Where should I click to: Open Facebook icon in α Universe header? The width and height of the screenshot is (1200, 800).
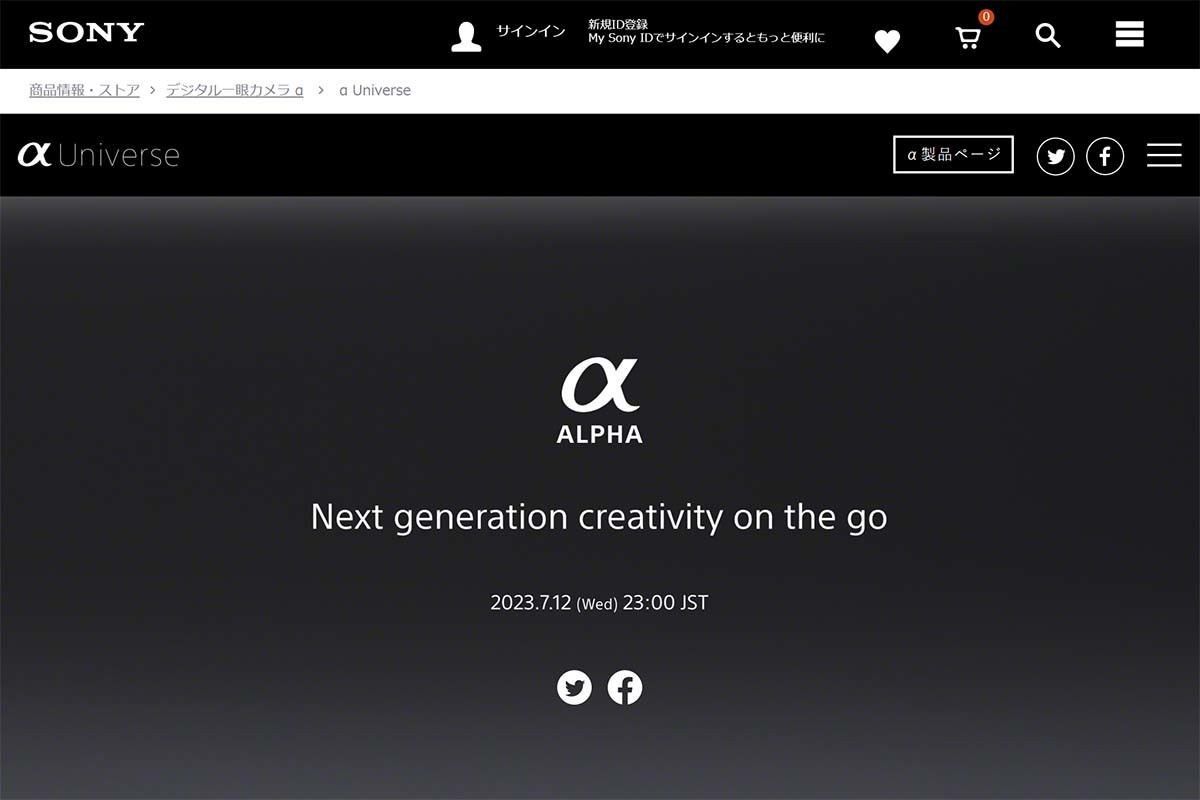click(x=1105, y=156)
